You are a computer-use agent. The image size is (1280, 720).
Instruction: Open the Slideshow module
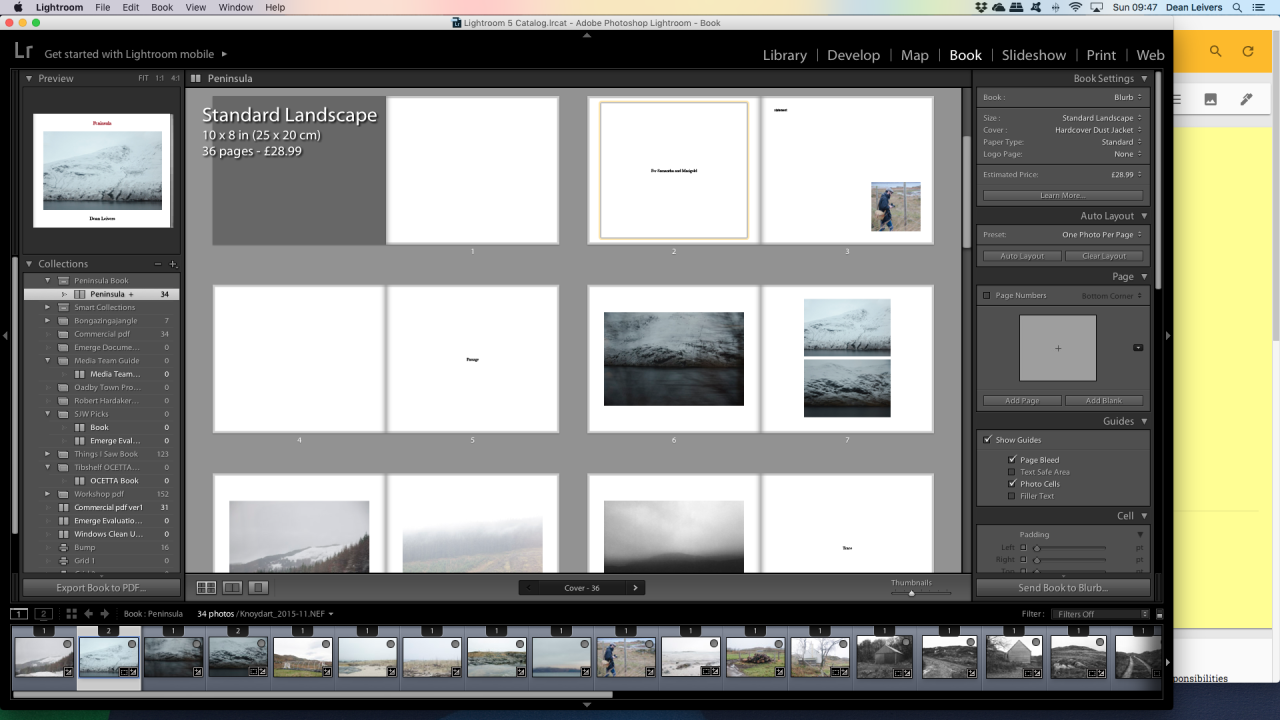(x=1033, y=55)
